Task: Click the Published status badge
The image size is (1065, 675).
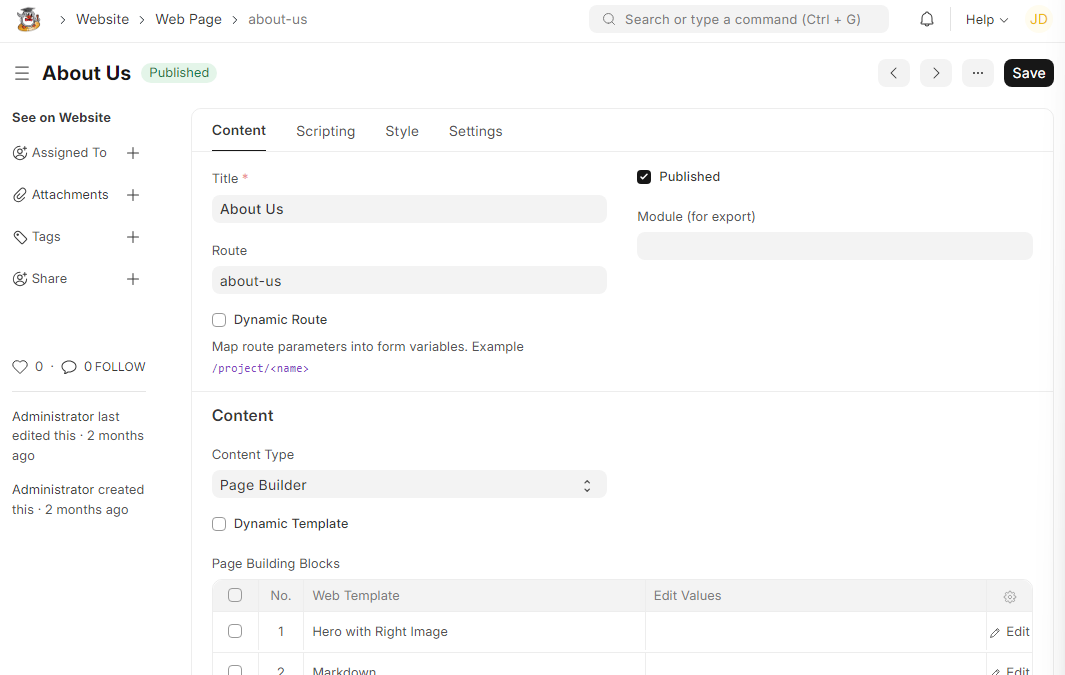Action: point(179,73)
